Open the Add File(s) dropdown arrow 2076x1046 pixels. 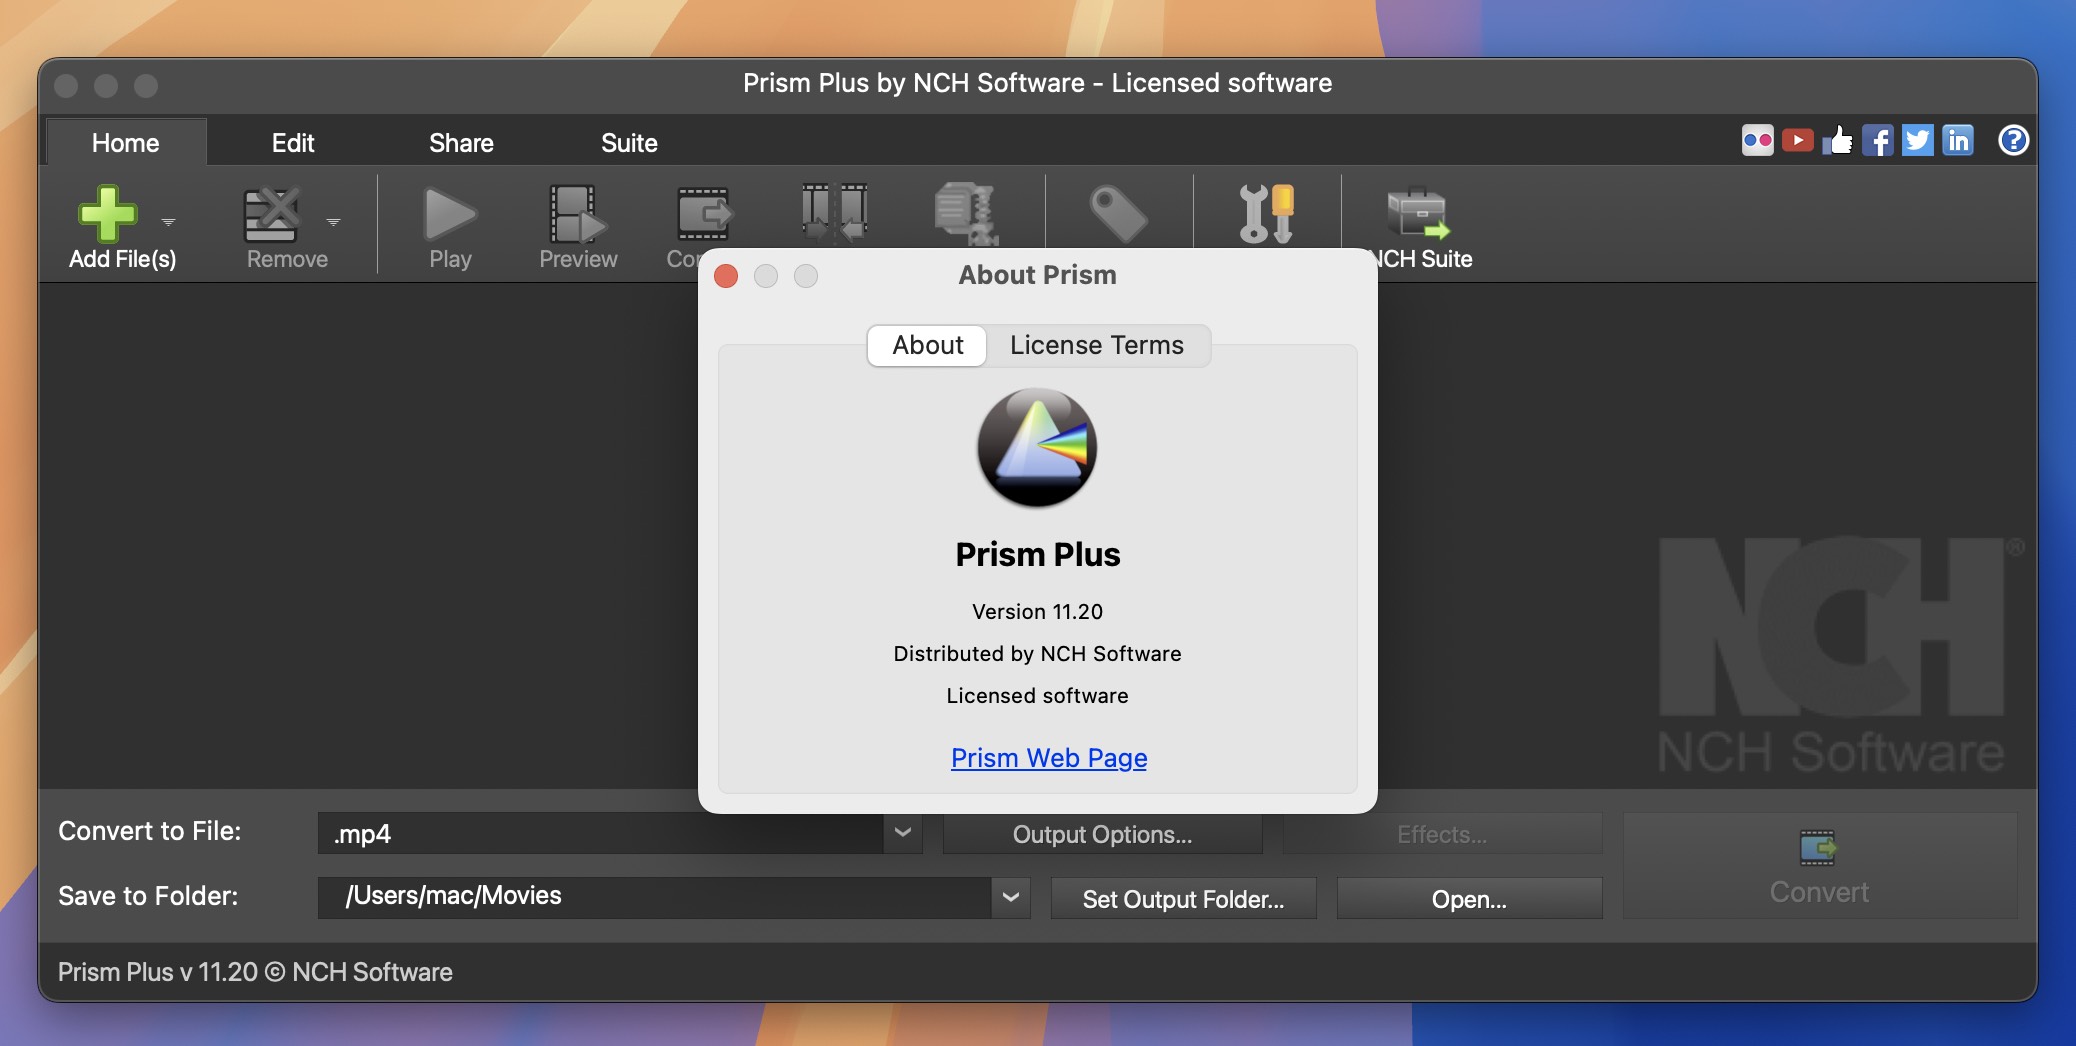[168, 222]
